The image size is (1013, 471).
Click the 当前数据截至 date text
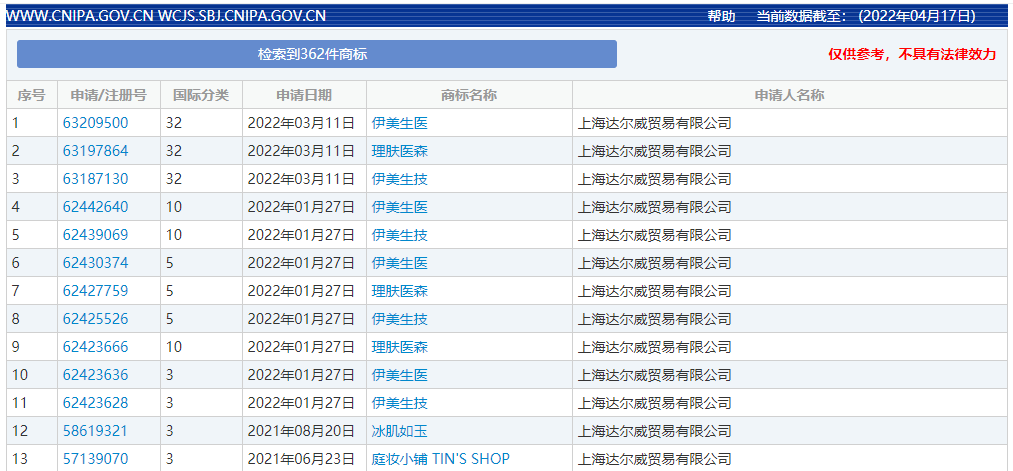[x=866, y=16]
